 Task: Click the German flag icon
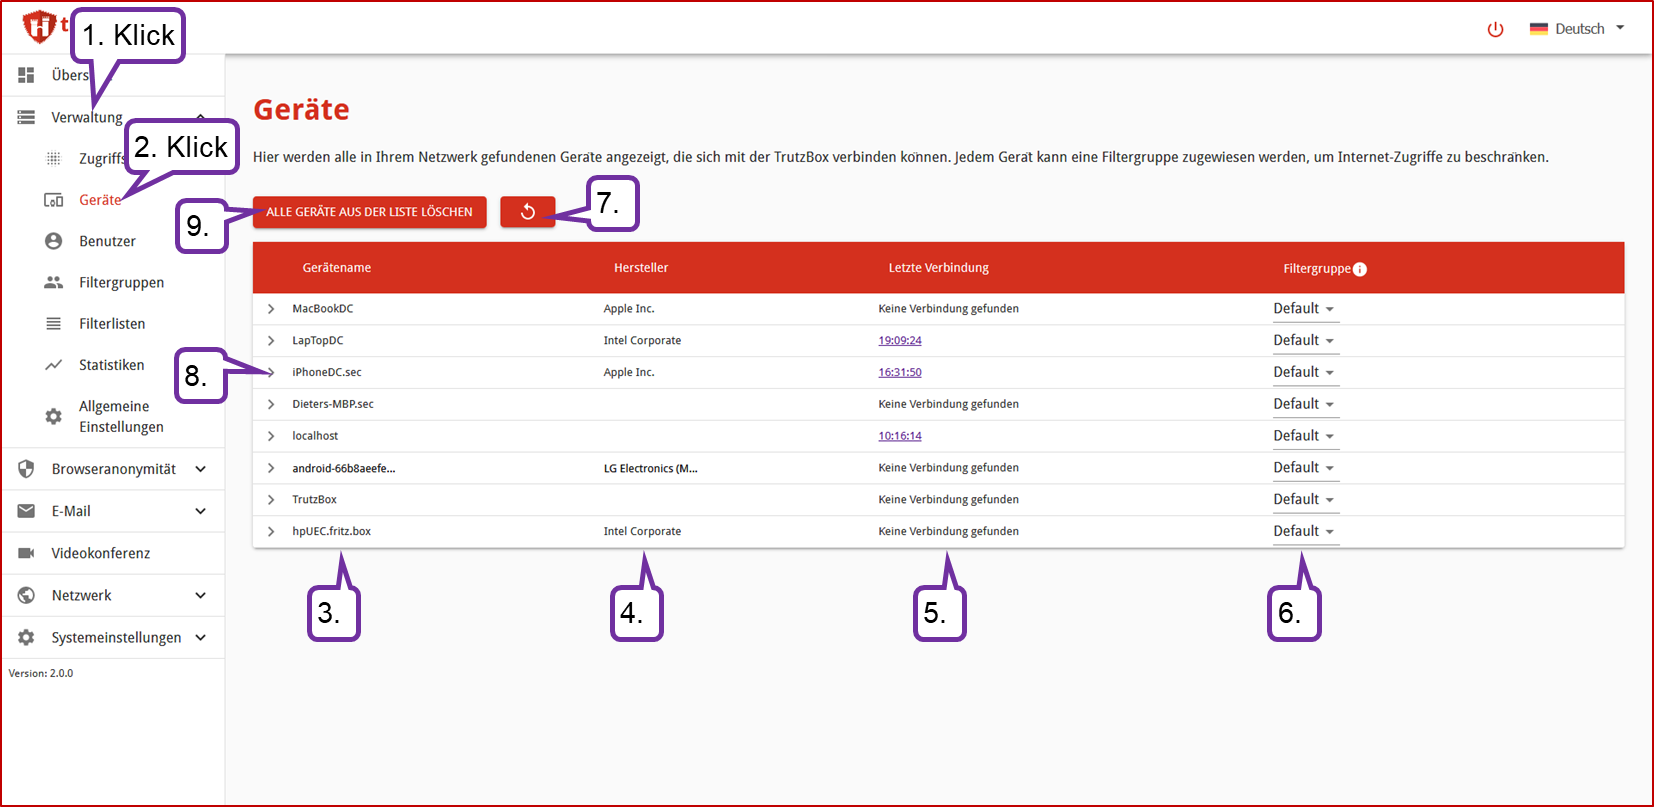click(x=1539, y=29)
